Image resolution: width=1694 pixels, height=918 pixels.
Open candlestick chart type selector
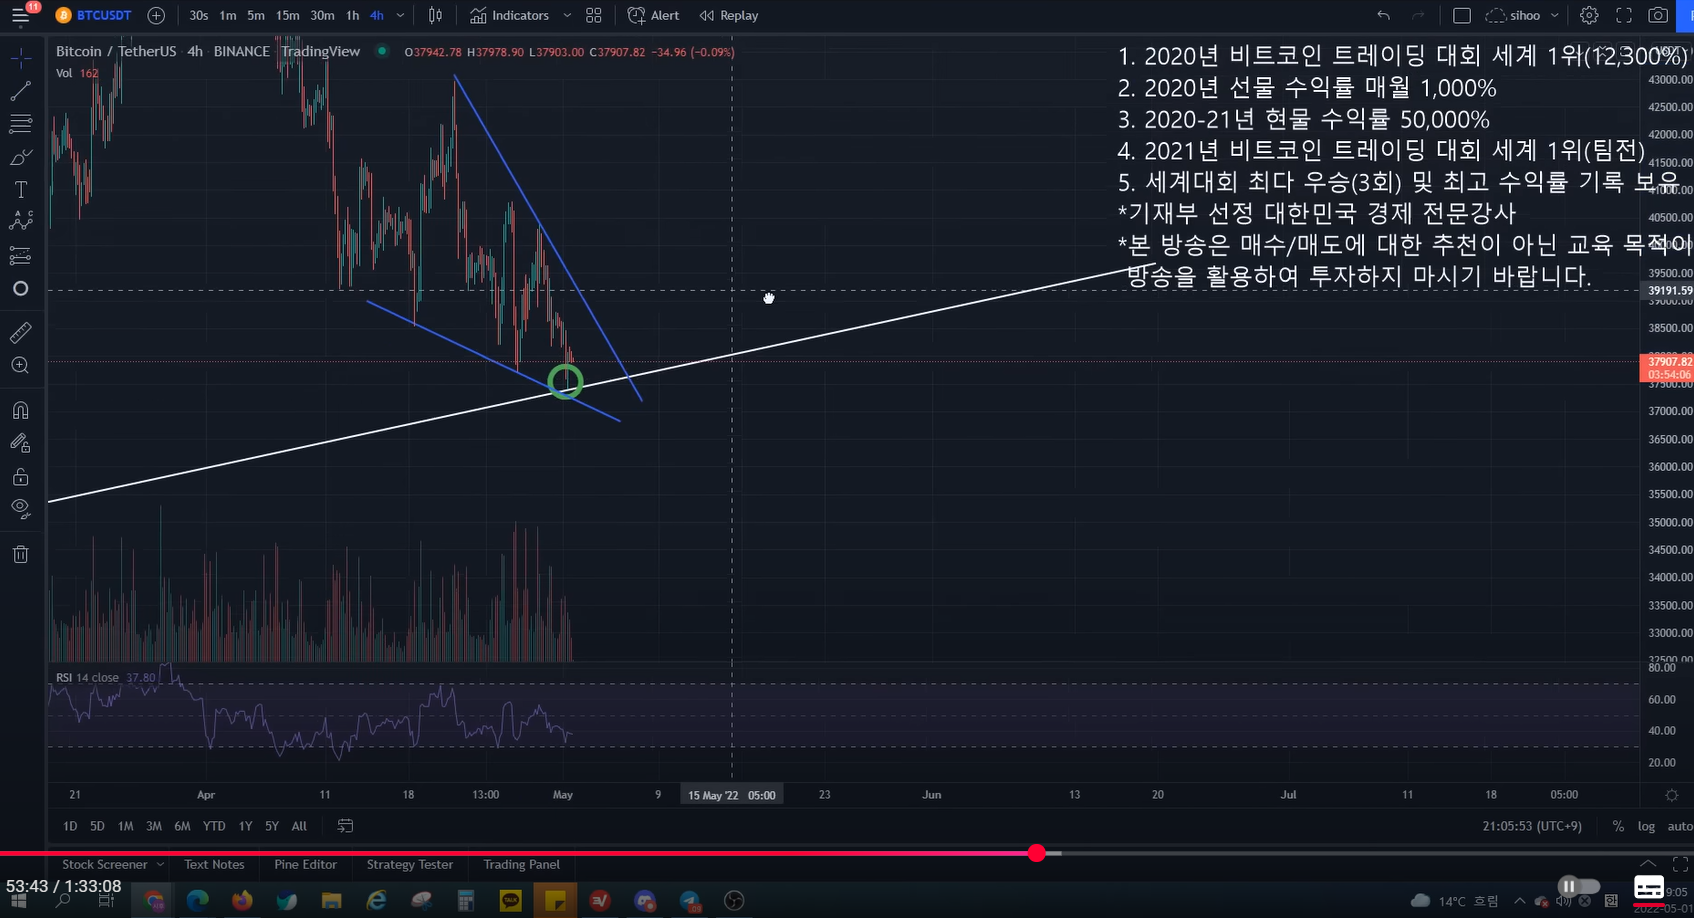(x=435, y=16)
